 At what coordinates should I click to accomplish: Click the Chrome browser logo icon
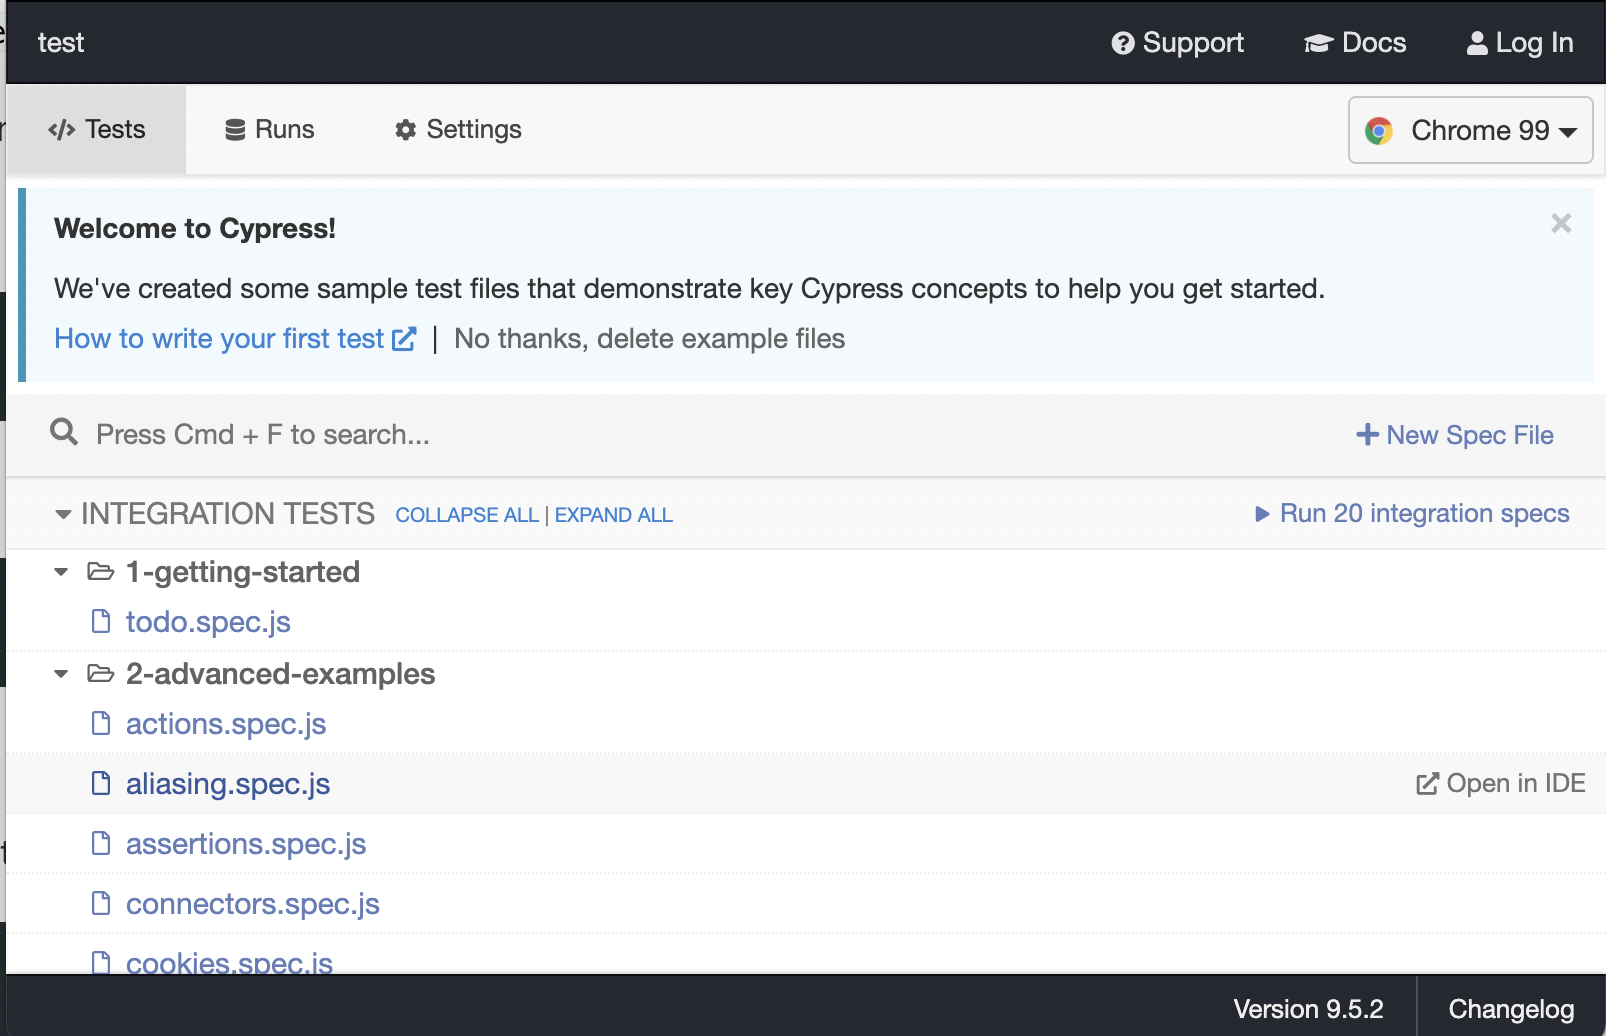[x=1379, y=131]
